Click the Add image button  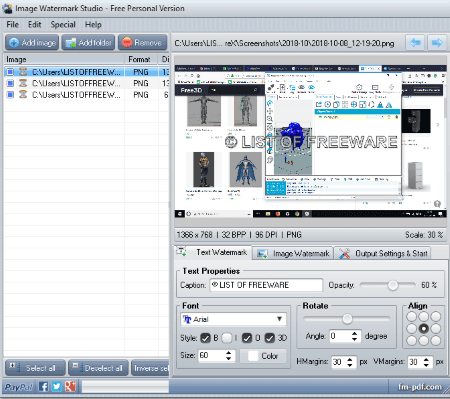[32, 42]
